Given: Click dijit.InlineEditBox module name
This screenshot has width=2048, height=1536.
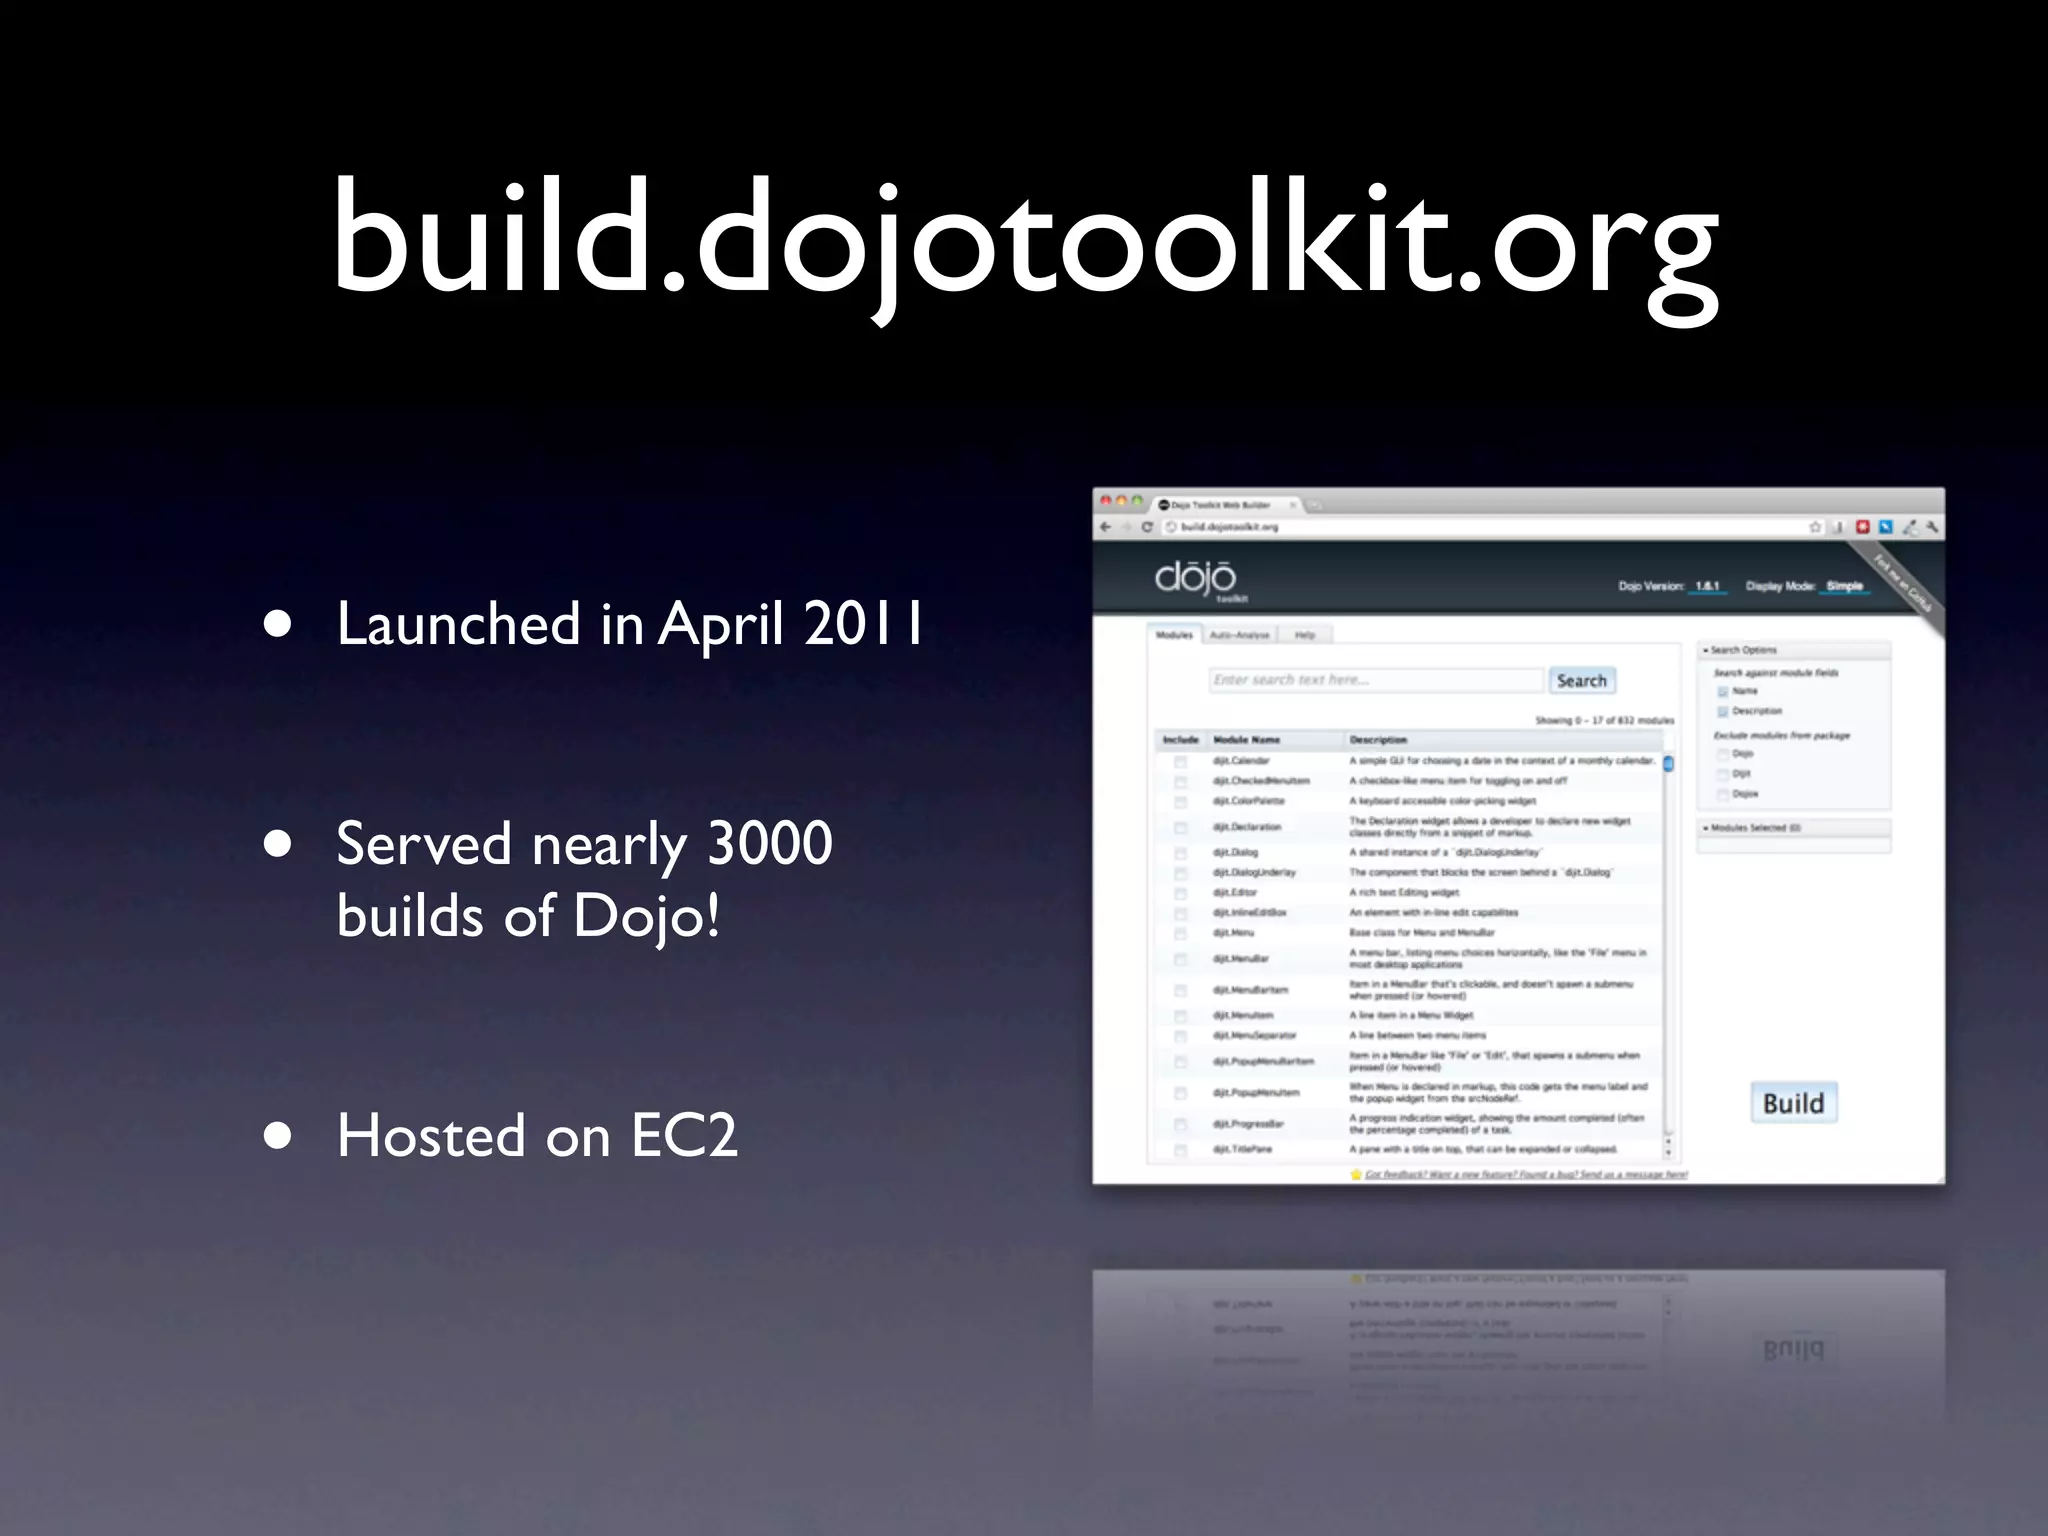Looking at the screenshot, I should click(1250, 913).
